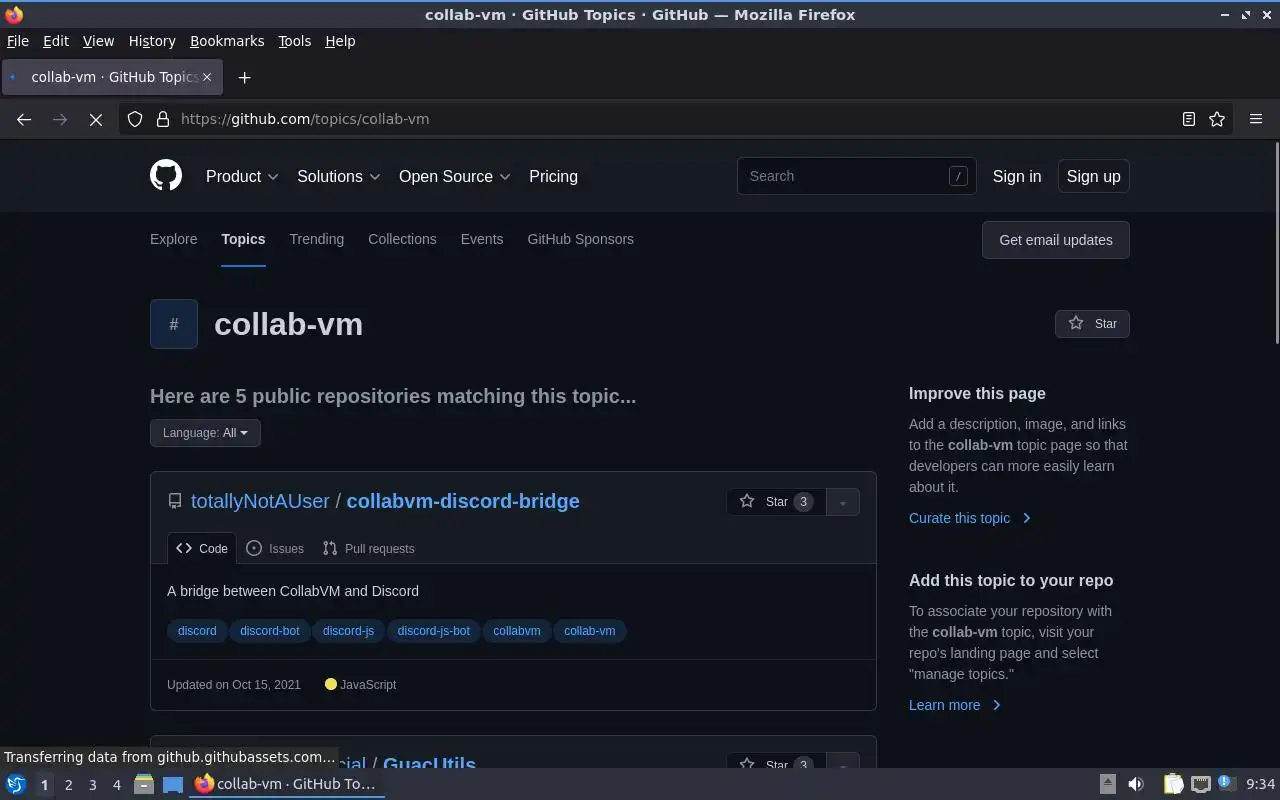This screenshot has width=1280, height=800.
Task: Open GitHub Sponsors tab
Action: point(580,239)
